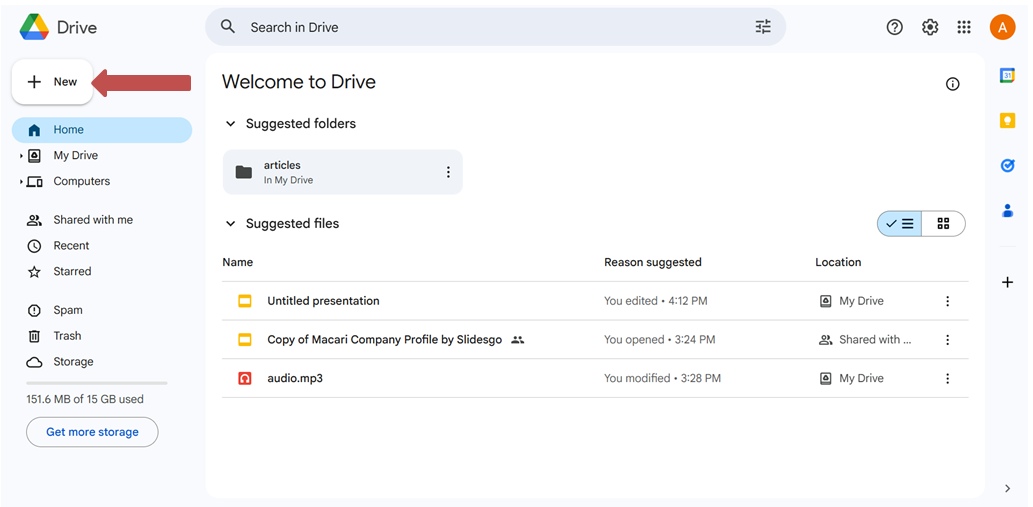Open the audio.mp3 file

point(295,379)
